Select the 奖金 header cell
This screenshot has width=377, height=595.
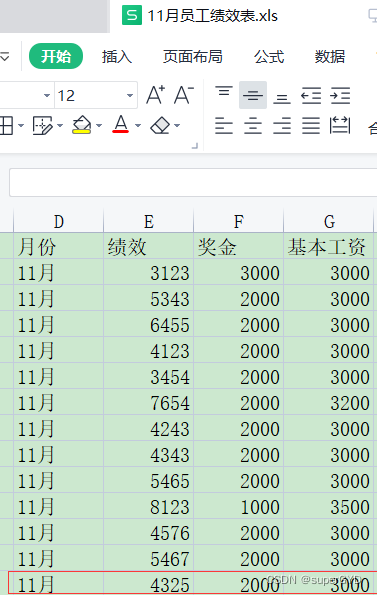239,246
